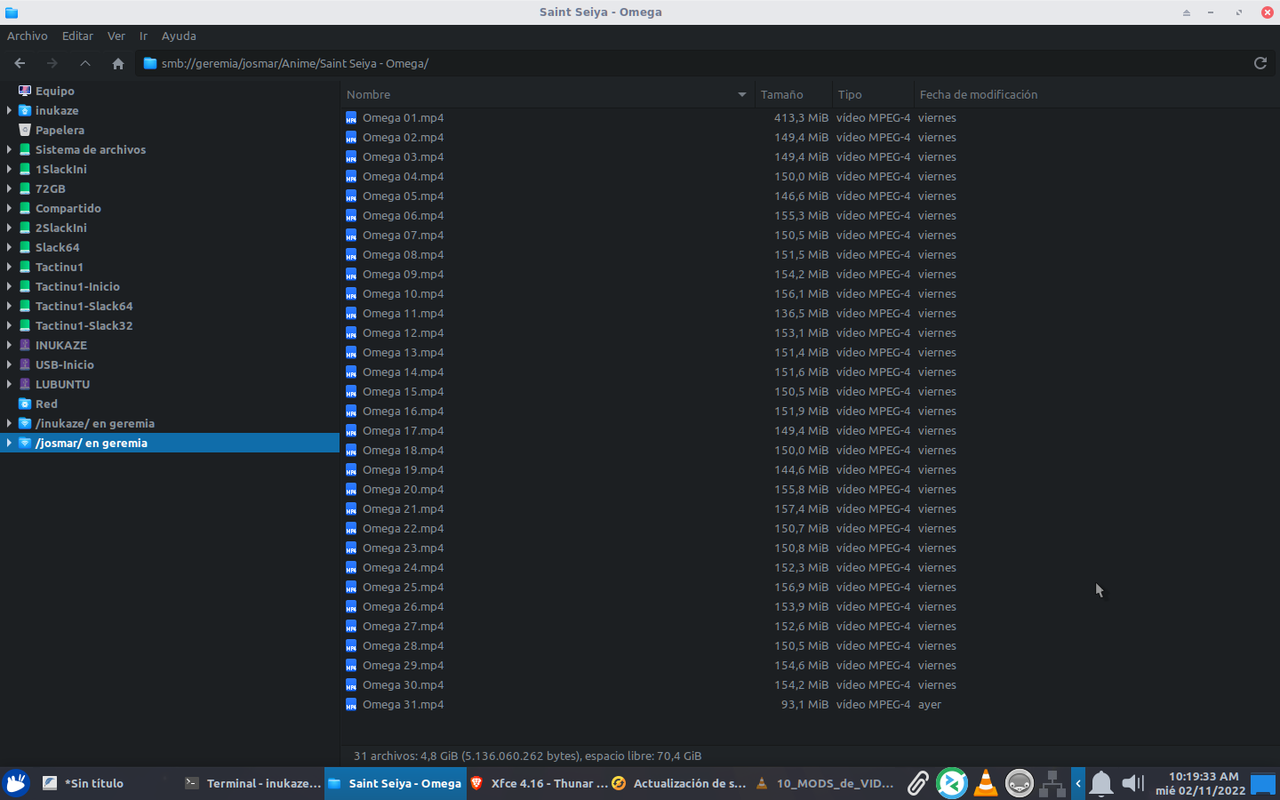The height and width of the screenshot is (800, 1280).
Task: Switch to Xfce 4.16 - Thunar browser window
Action: (x=538, y=783)
